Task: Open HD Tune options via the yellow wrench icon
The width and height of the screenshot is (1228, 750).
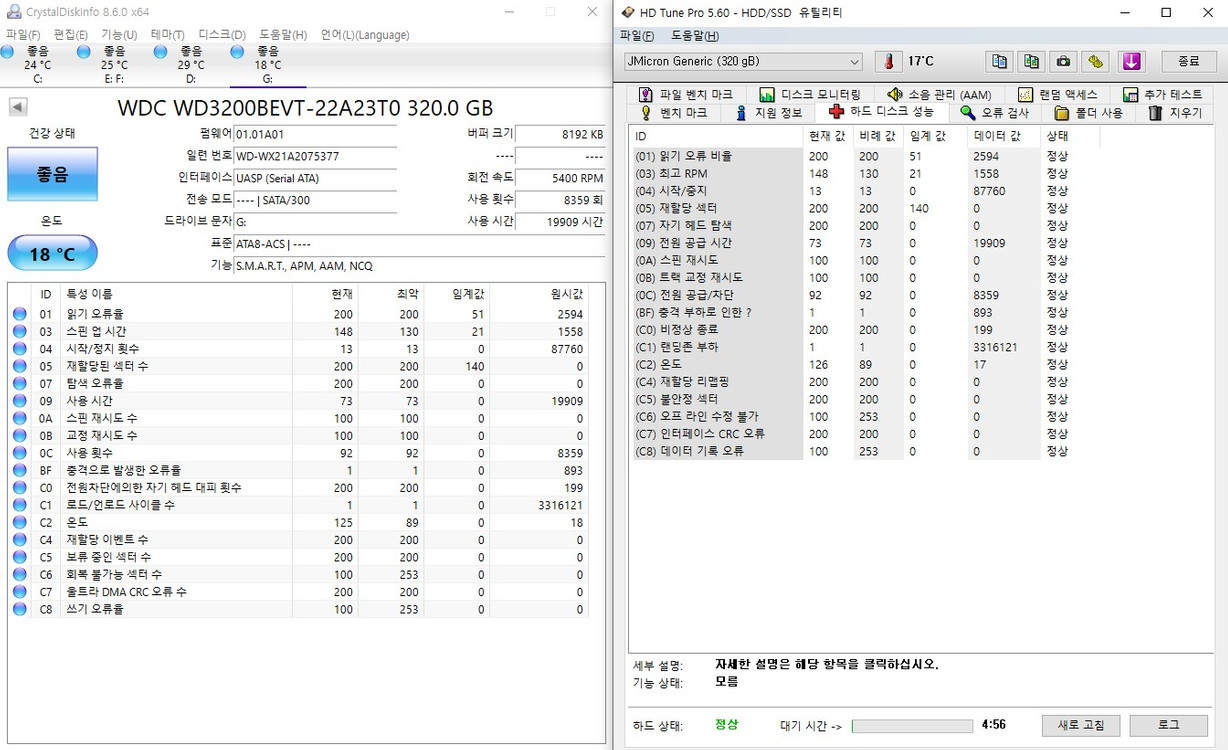Action: point(1095,61)
